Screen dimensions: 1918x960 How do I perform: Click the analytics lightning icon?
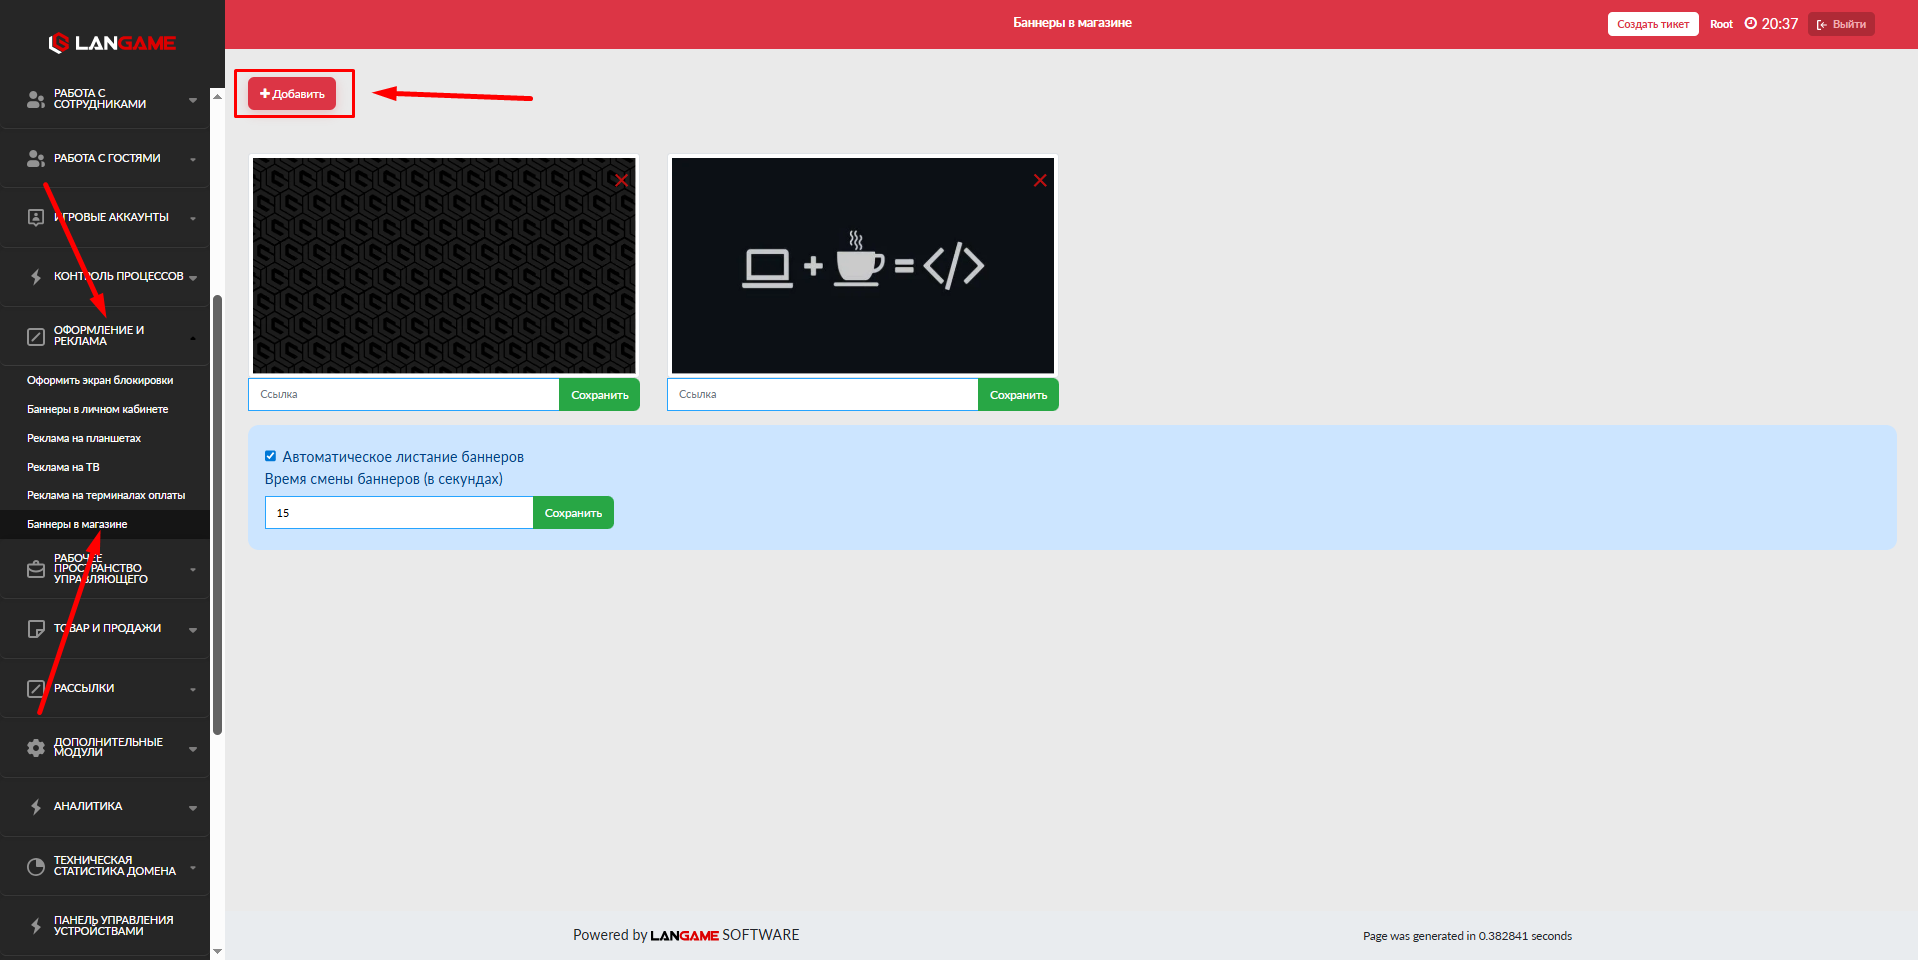click(x=36, y=807)
